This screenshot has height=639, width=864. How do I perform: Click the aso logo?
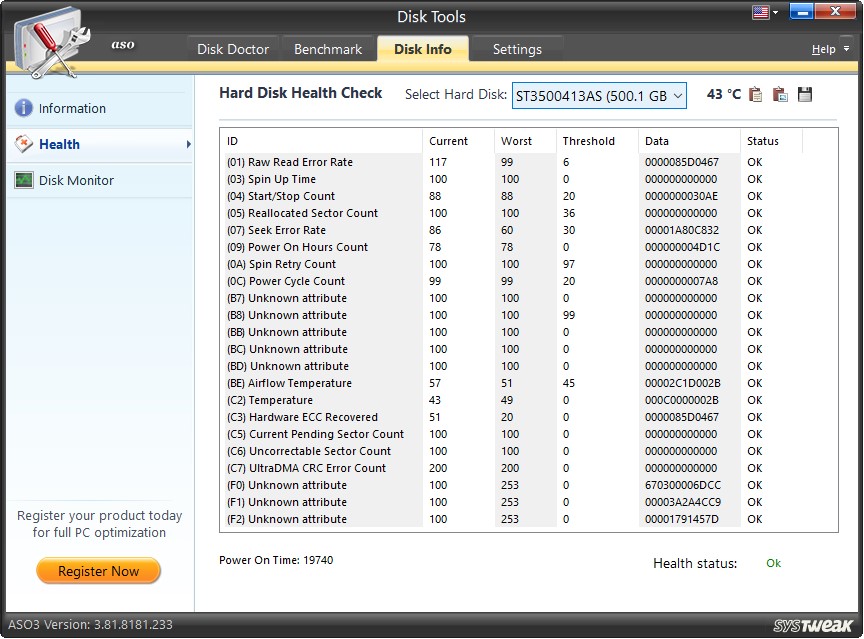coord(122,44)
